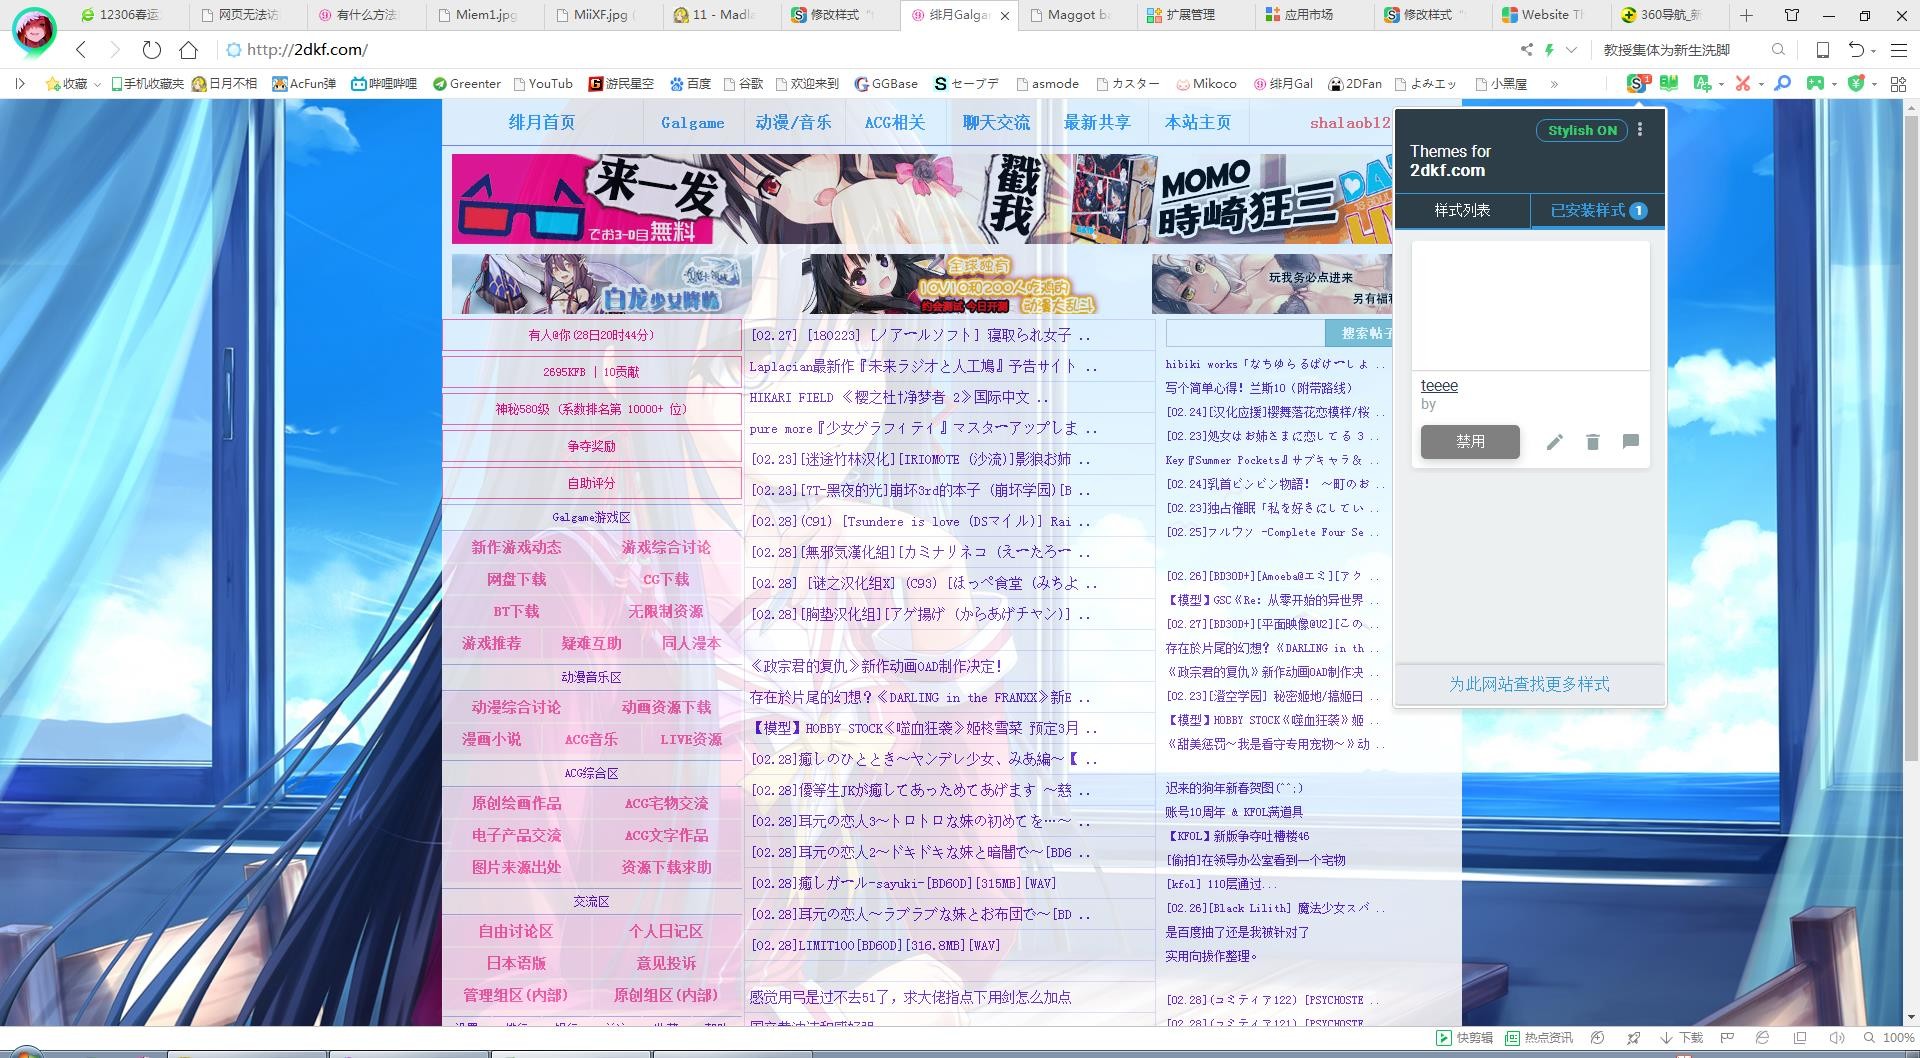Open the 聊天交流 nav menu item
The image size is (1920, 1058).
[x=996, y=123]
